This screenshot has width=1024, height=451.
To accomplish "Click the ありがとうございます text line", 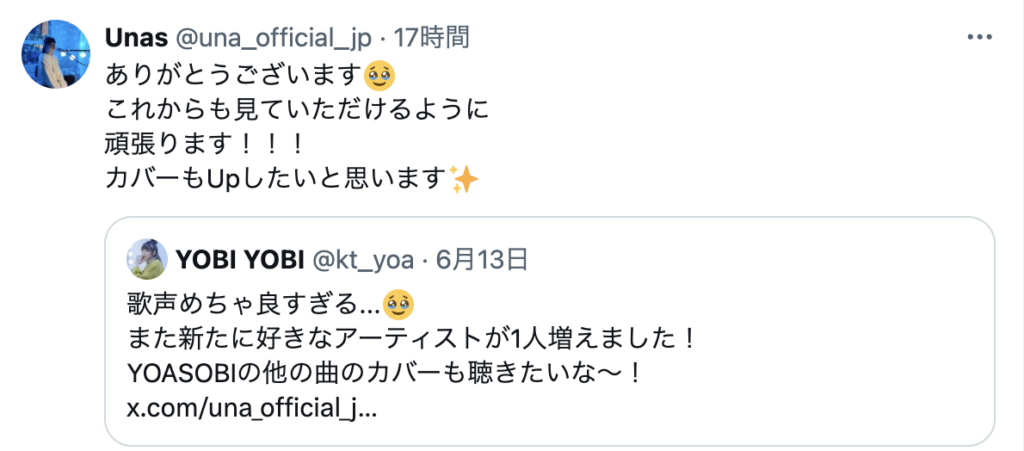I will [x=234, y=78].
